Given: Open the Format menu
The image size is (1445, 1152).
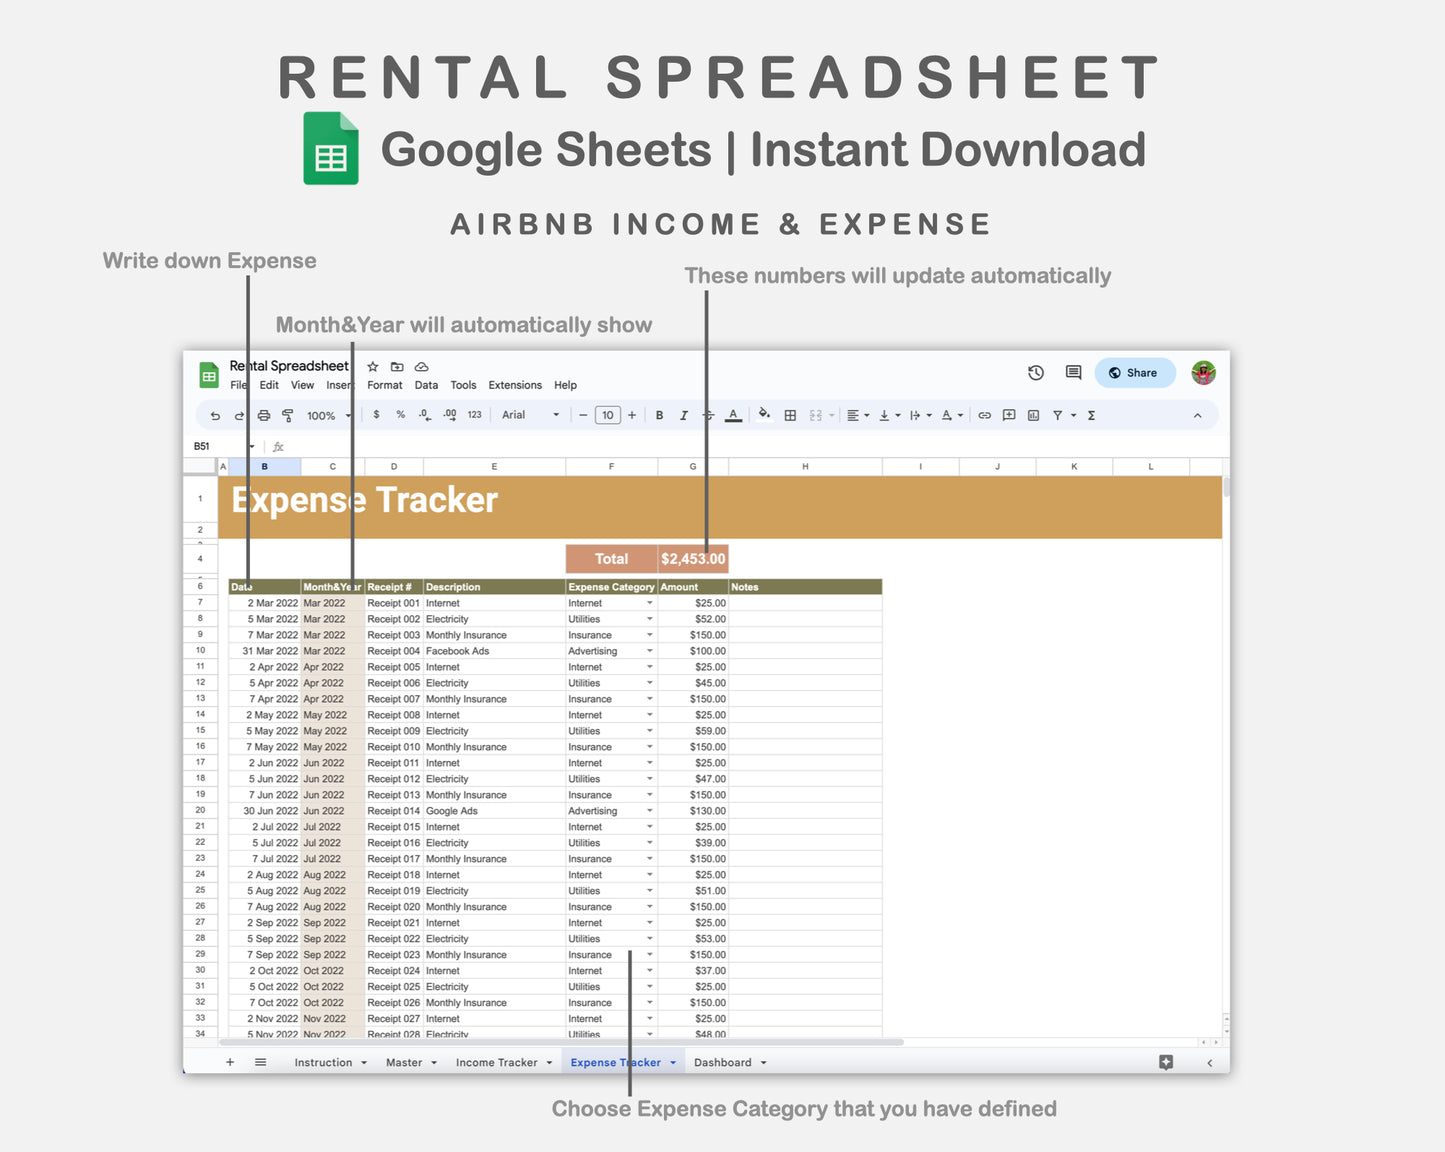Looking at the screenshot, I should pyautogui.click(x=384, y=384).
